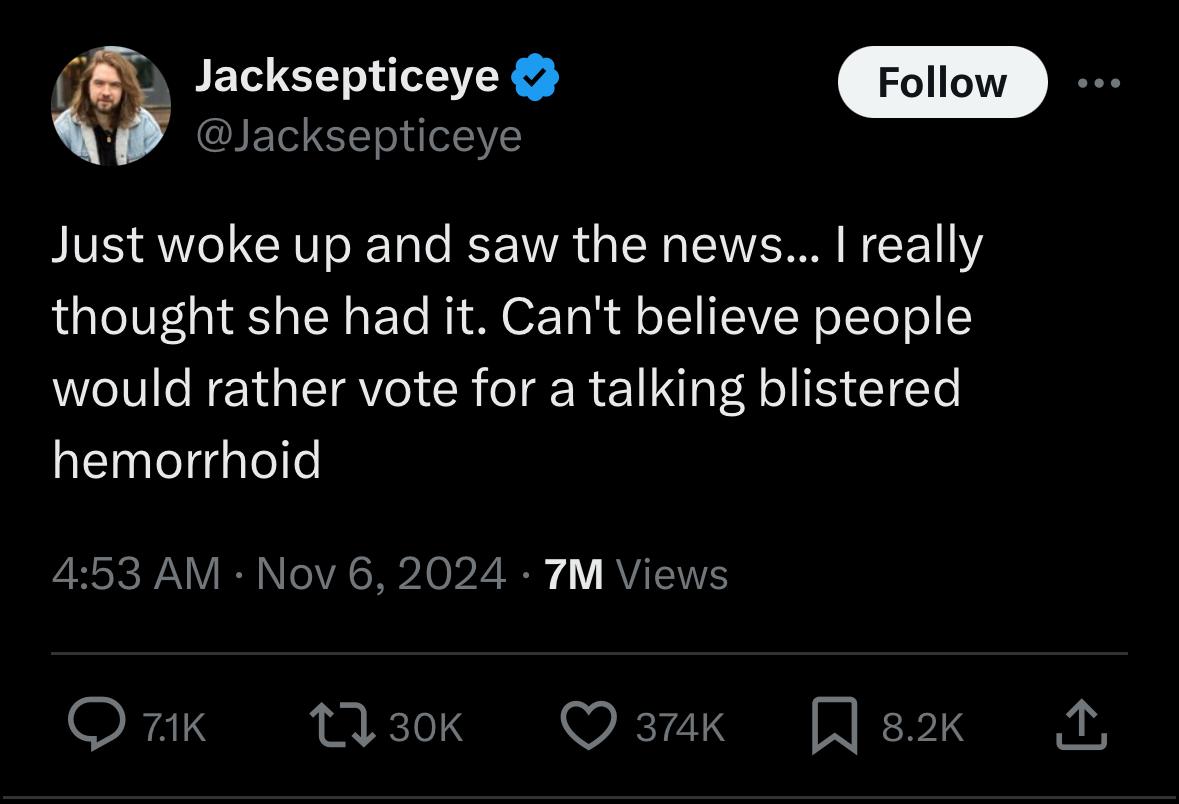Like the tweet with the heart icon
This screenshot has height=804, width=1179.
coord(587,726)
